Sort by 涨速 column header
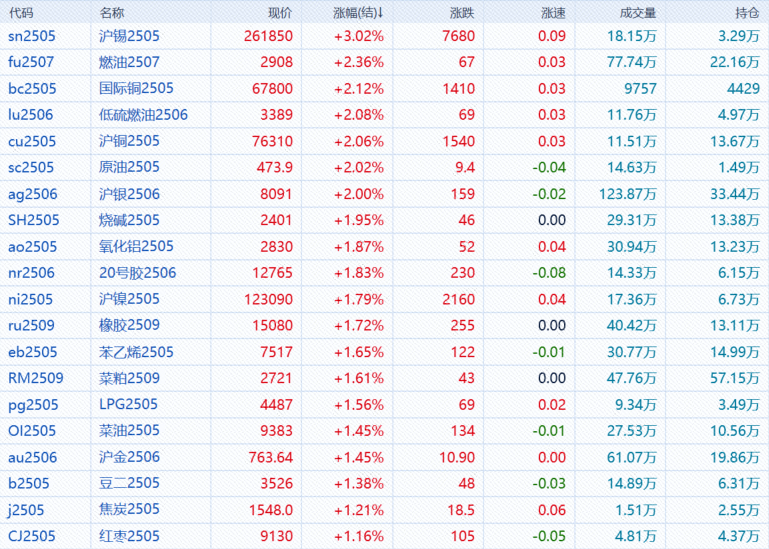Viewport: 769px width, 549px height. 552,13
